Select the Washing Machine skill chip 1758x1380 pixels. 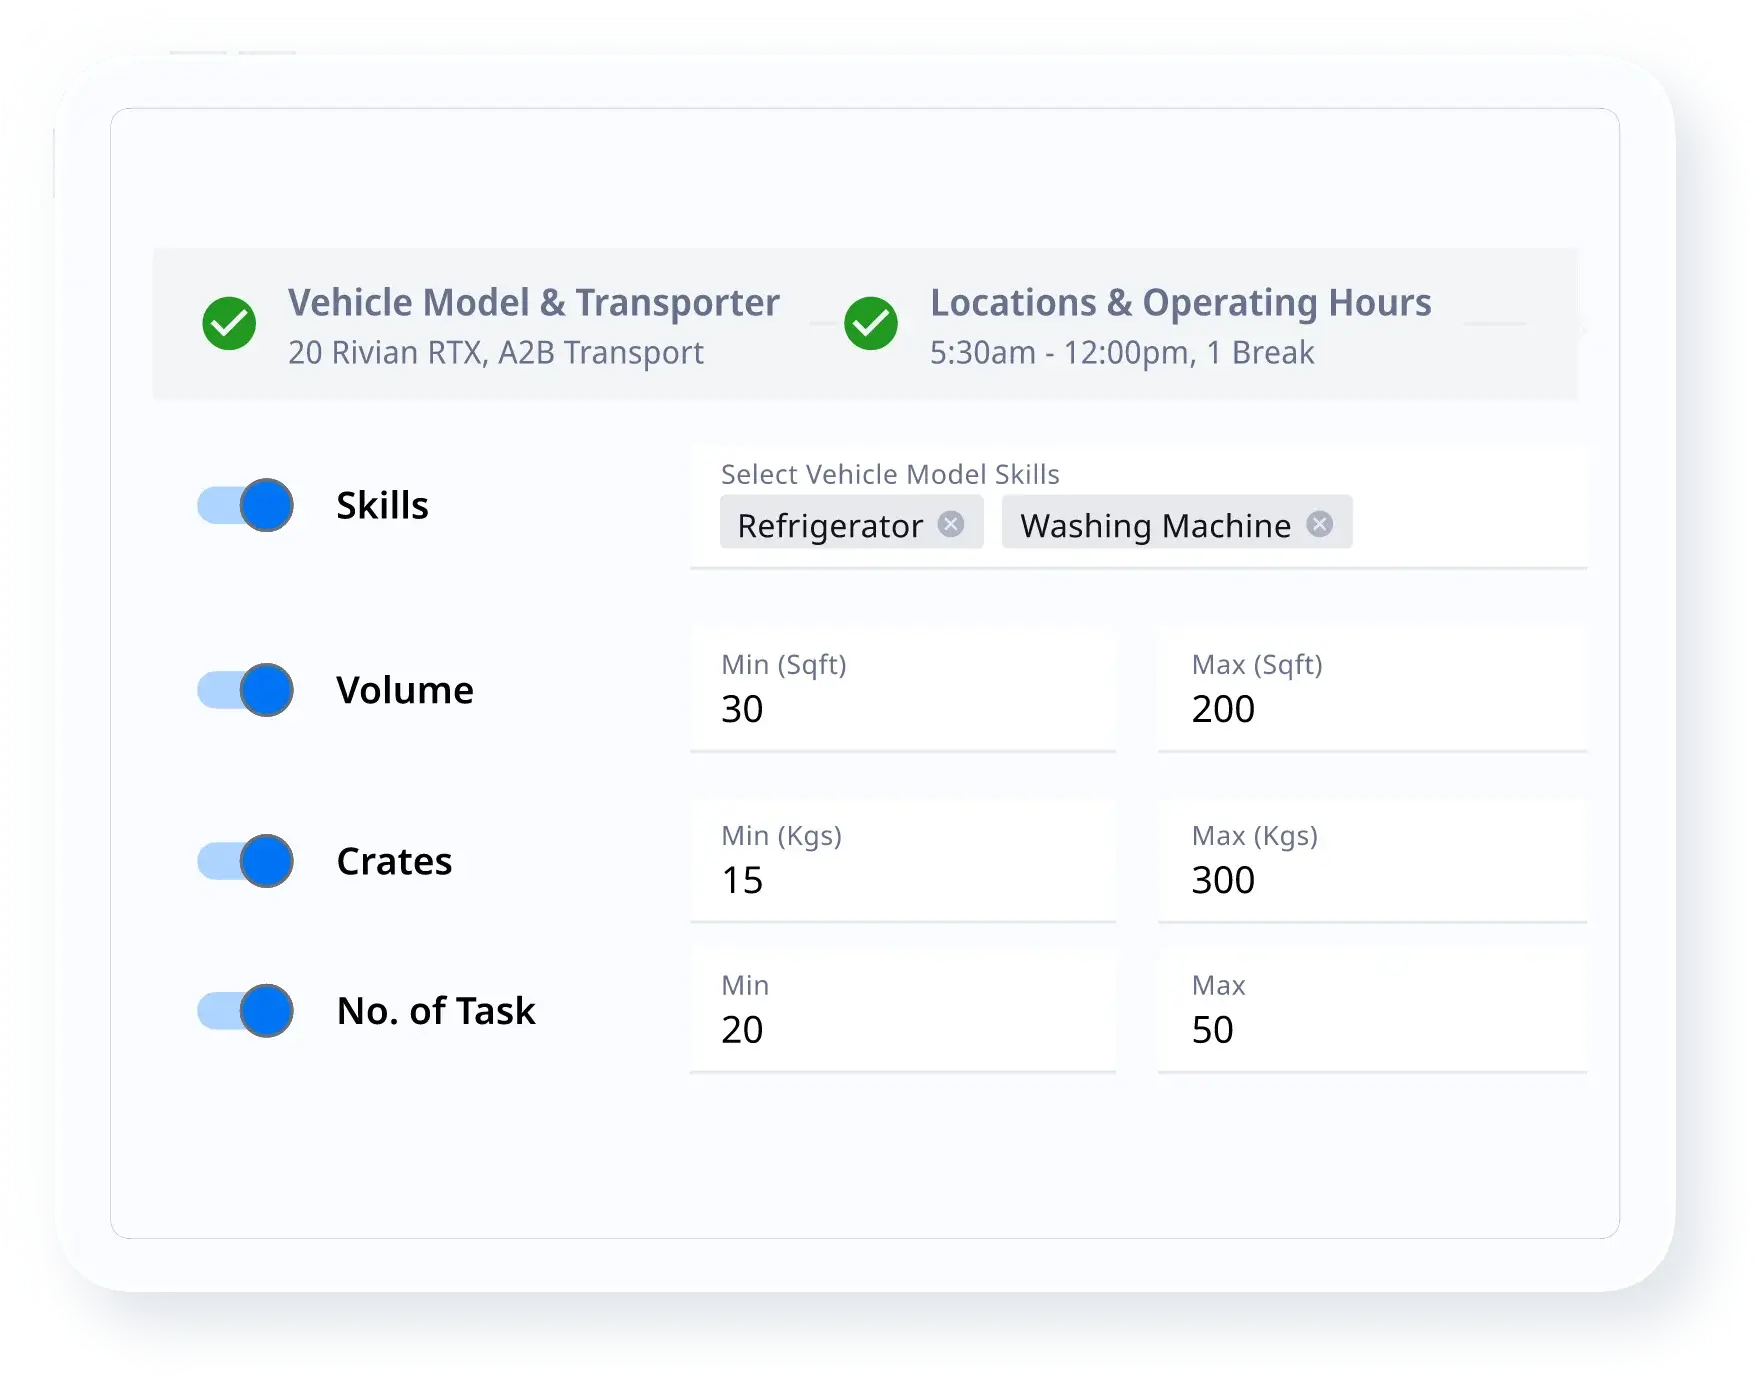(x=1155, y=525)
